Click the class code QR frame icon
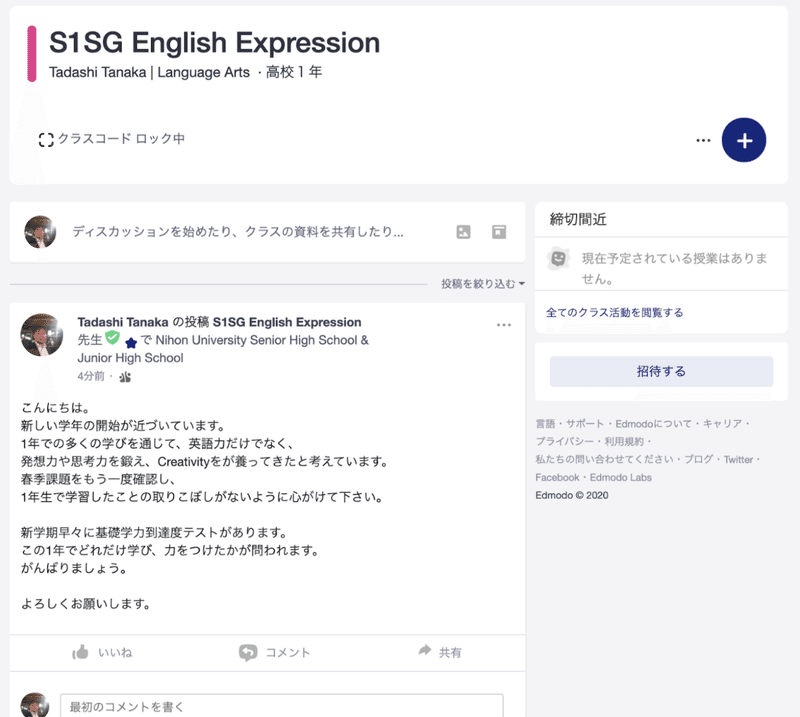 (x=46, y=140)
